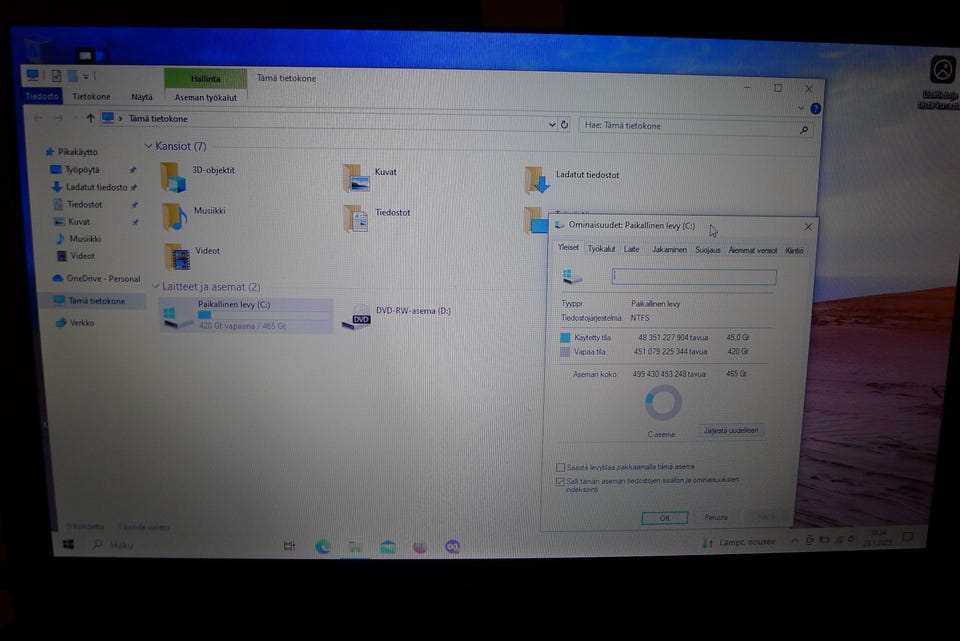Confirm properties dialog with OK

[664, 518]
